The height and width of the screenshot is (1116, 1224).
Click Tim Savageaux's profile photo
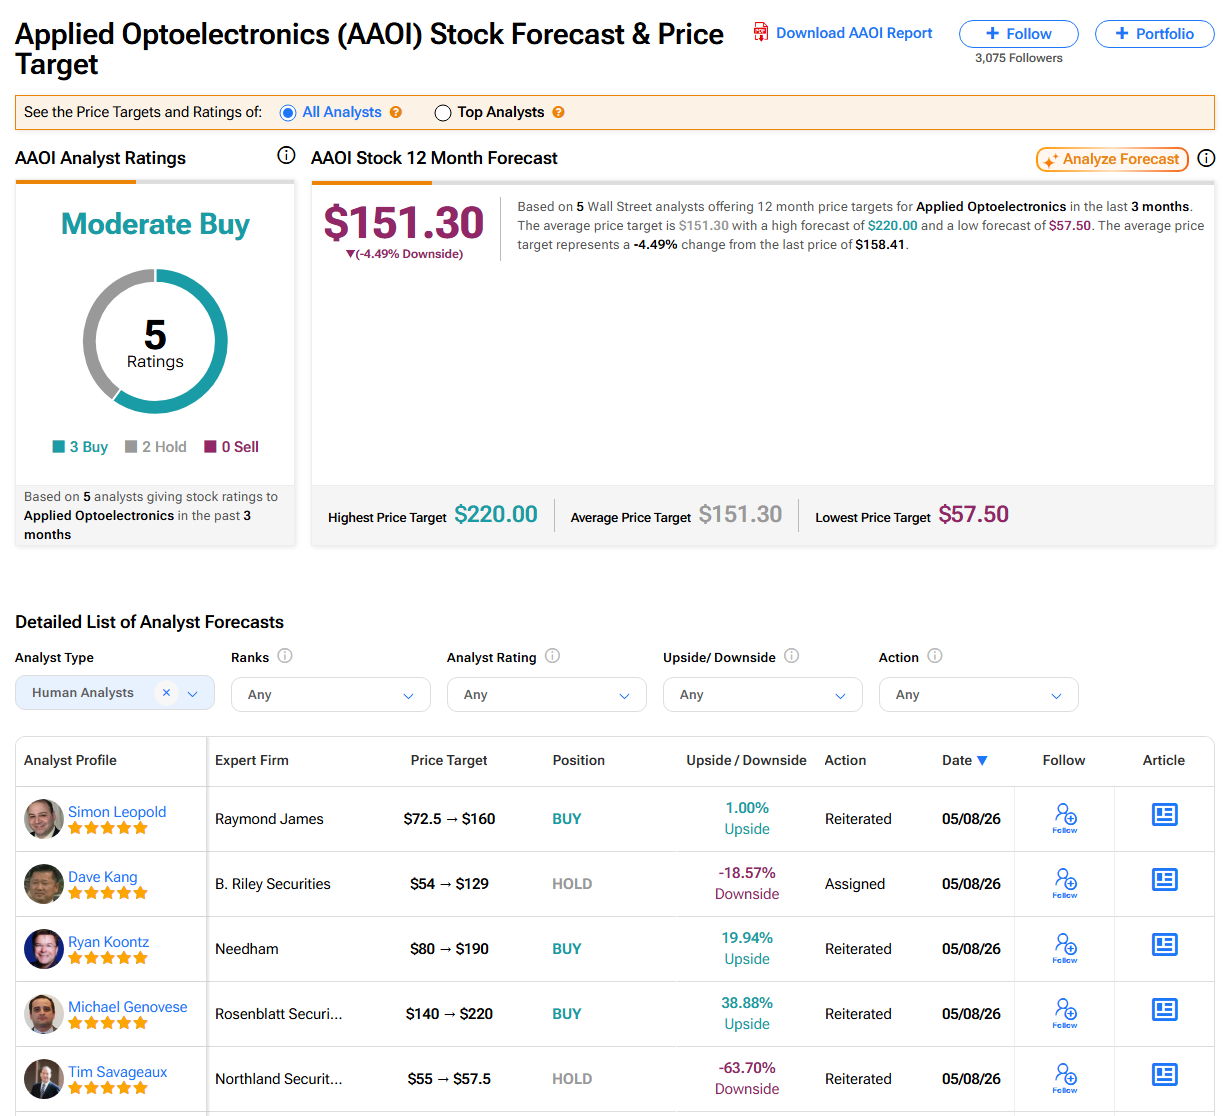[44, 1079]
